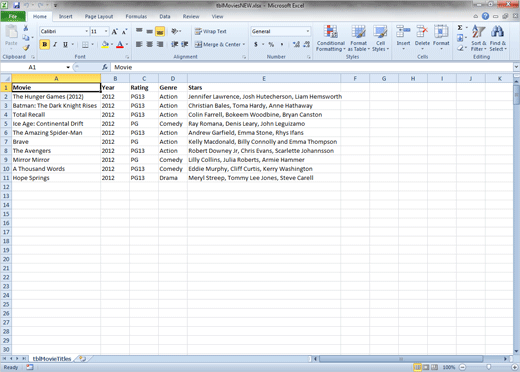The height and width of the screenshot is (372, 520).
Task: Click the Save icon in Quick Access Toolbar
Action: [16, 5]
